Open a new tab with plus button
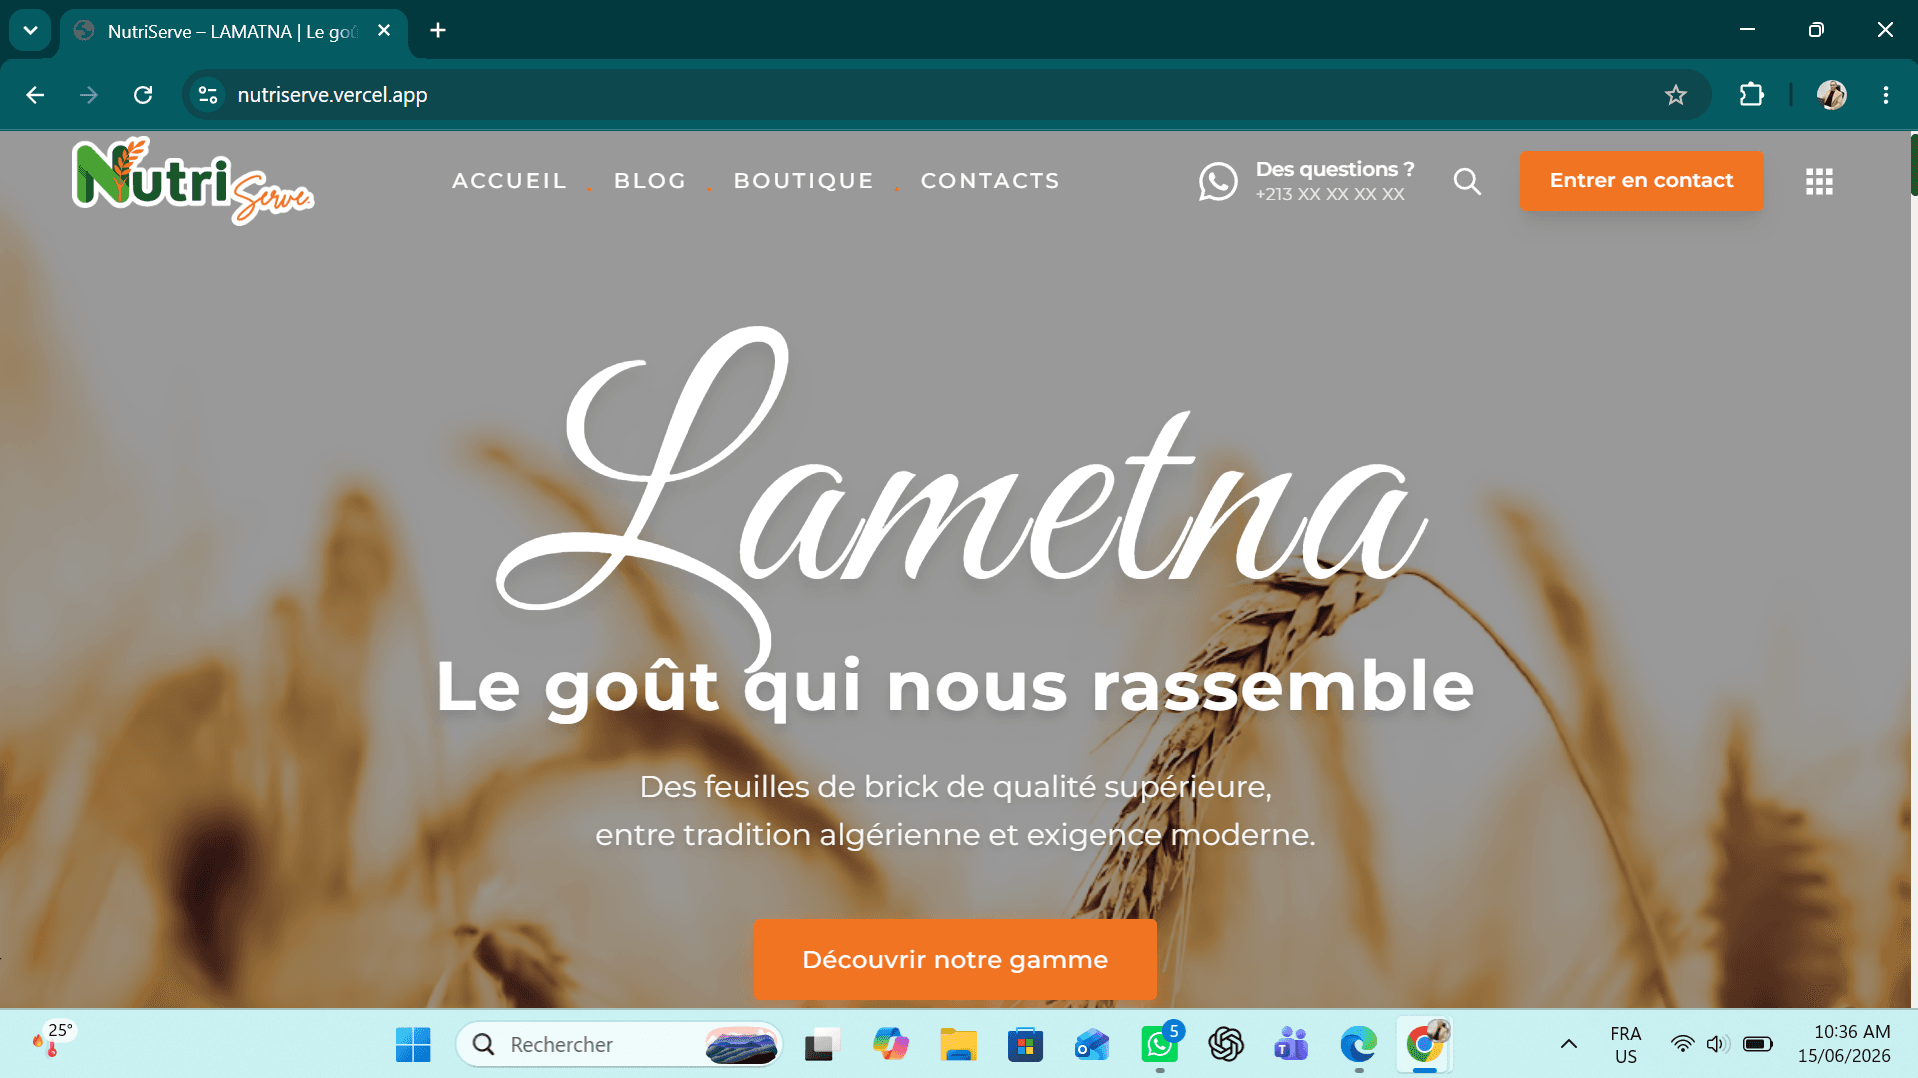 pyautogui.click(x=438, y=31)
